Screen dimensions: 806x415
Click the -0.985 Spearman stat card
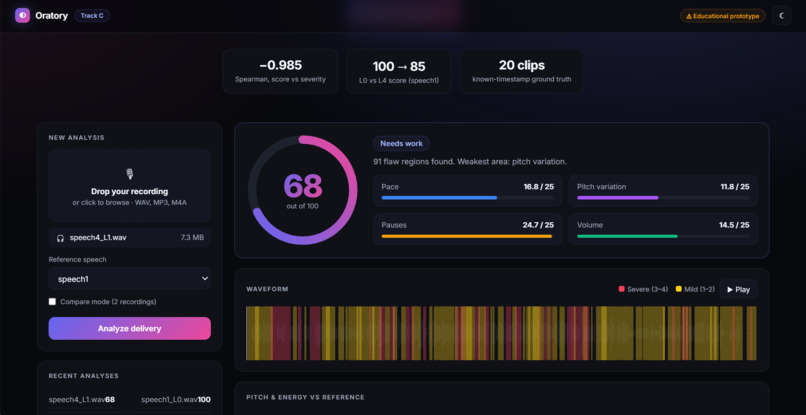tap(280, 71)
